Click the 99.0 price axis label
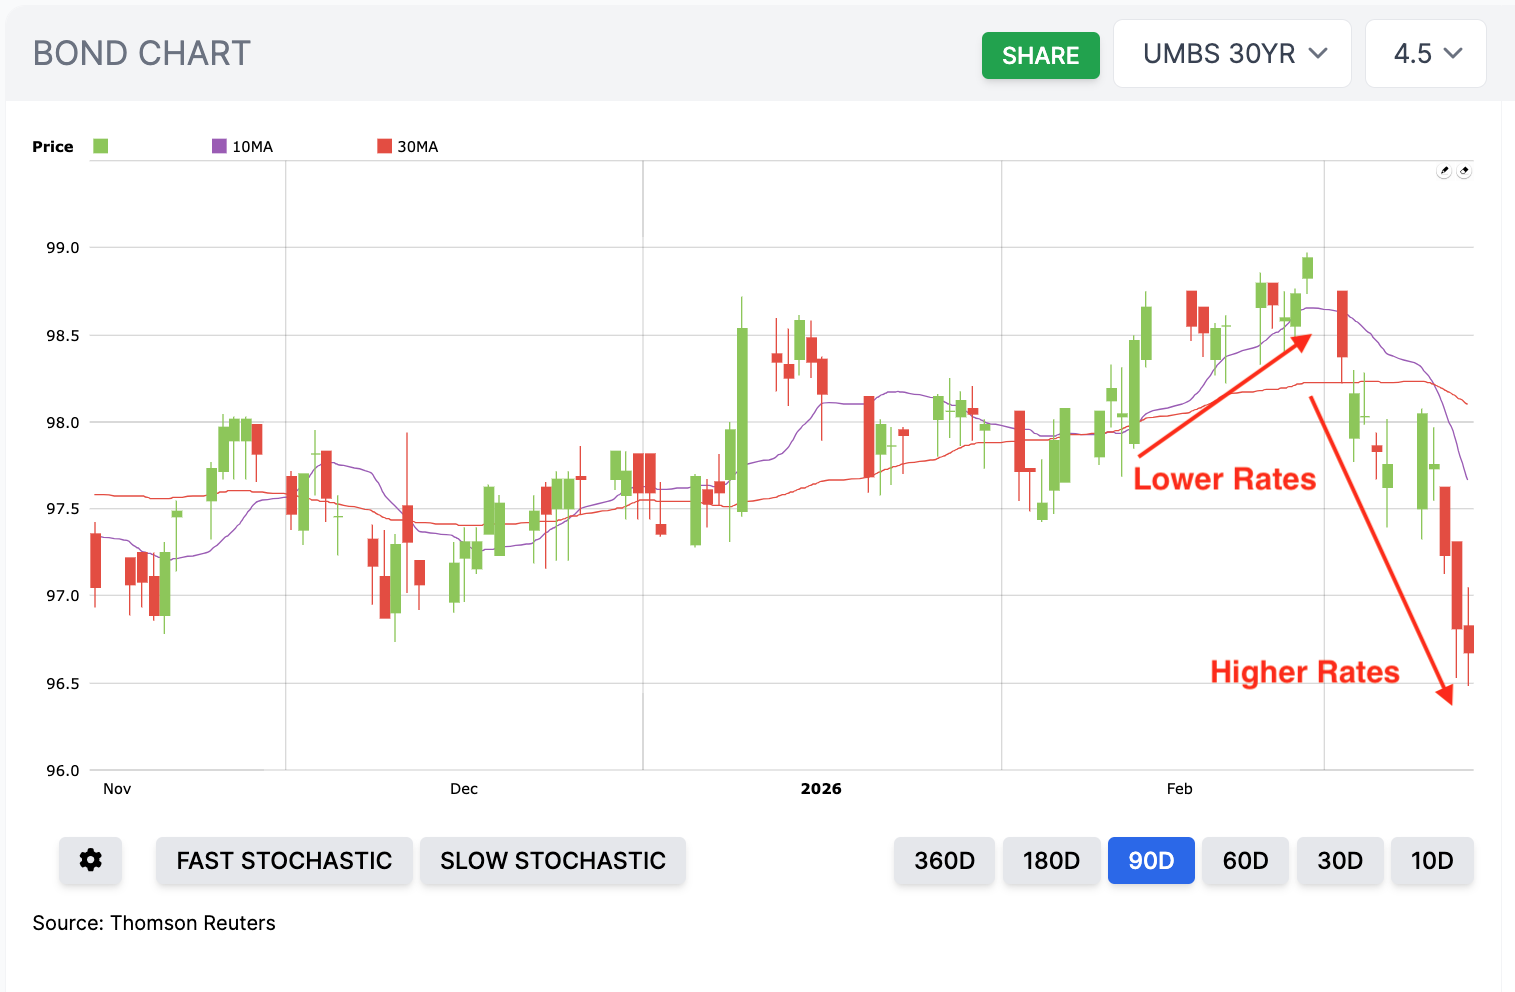1515x992 pixels. point(63,247)
